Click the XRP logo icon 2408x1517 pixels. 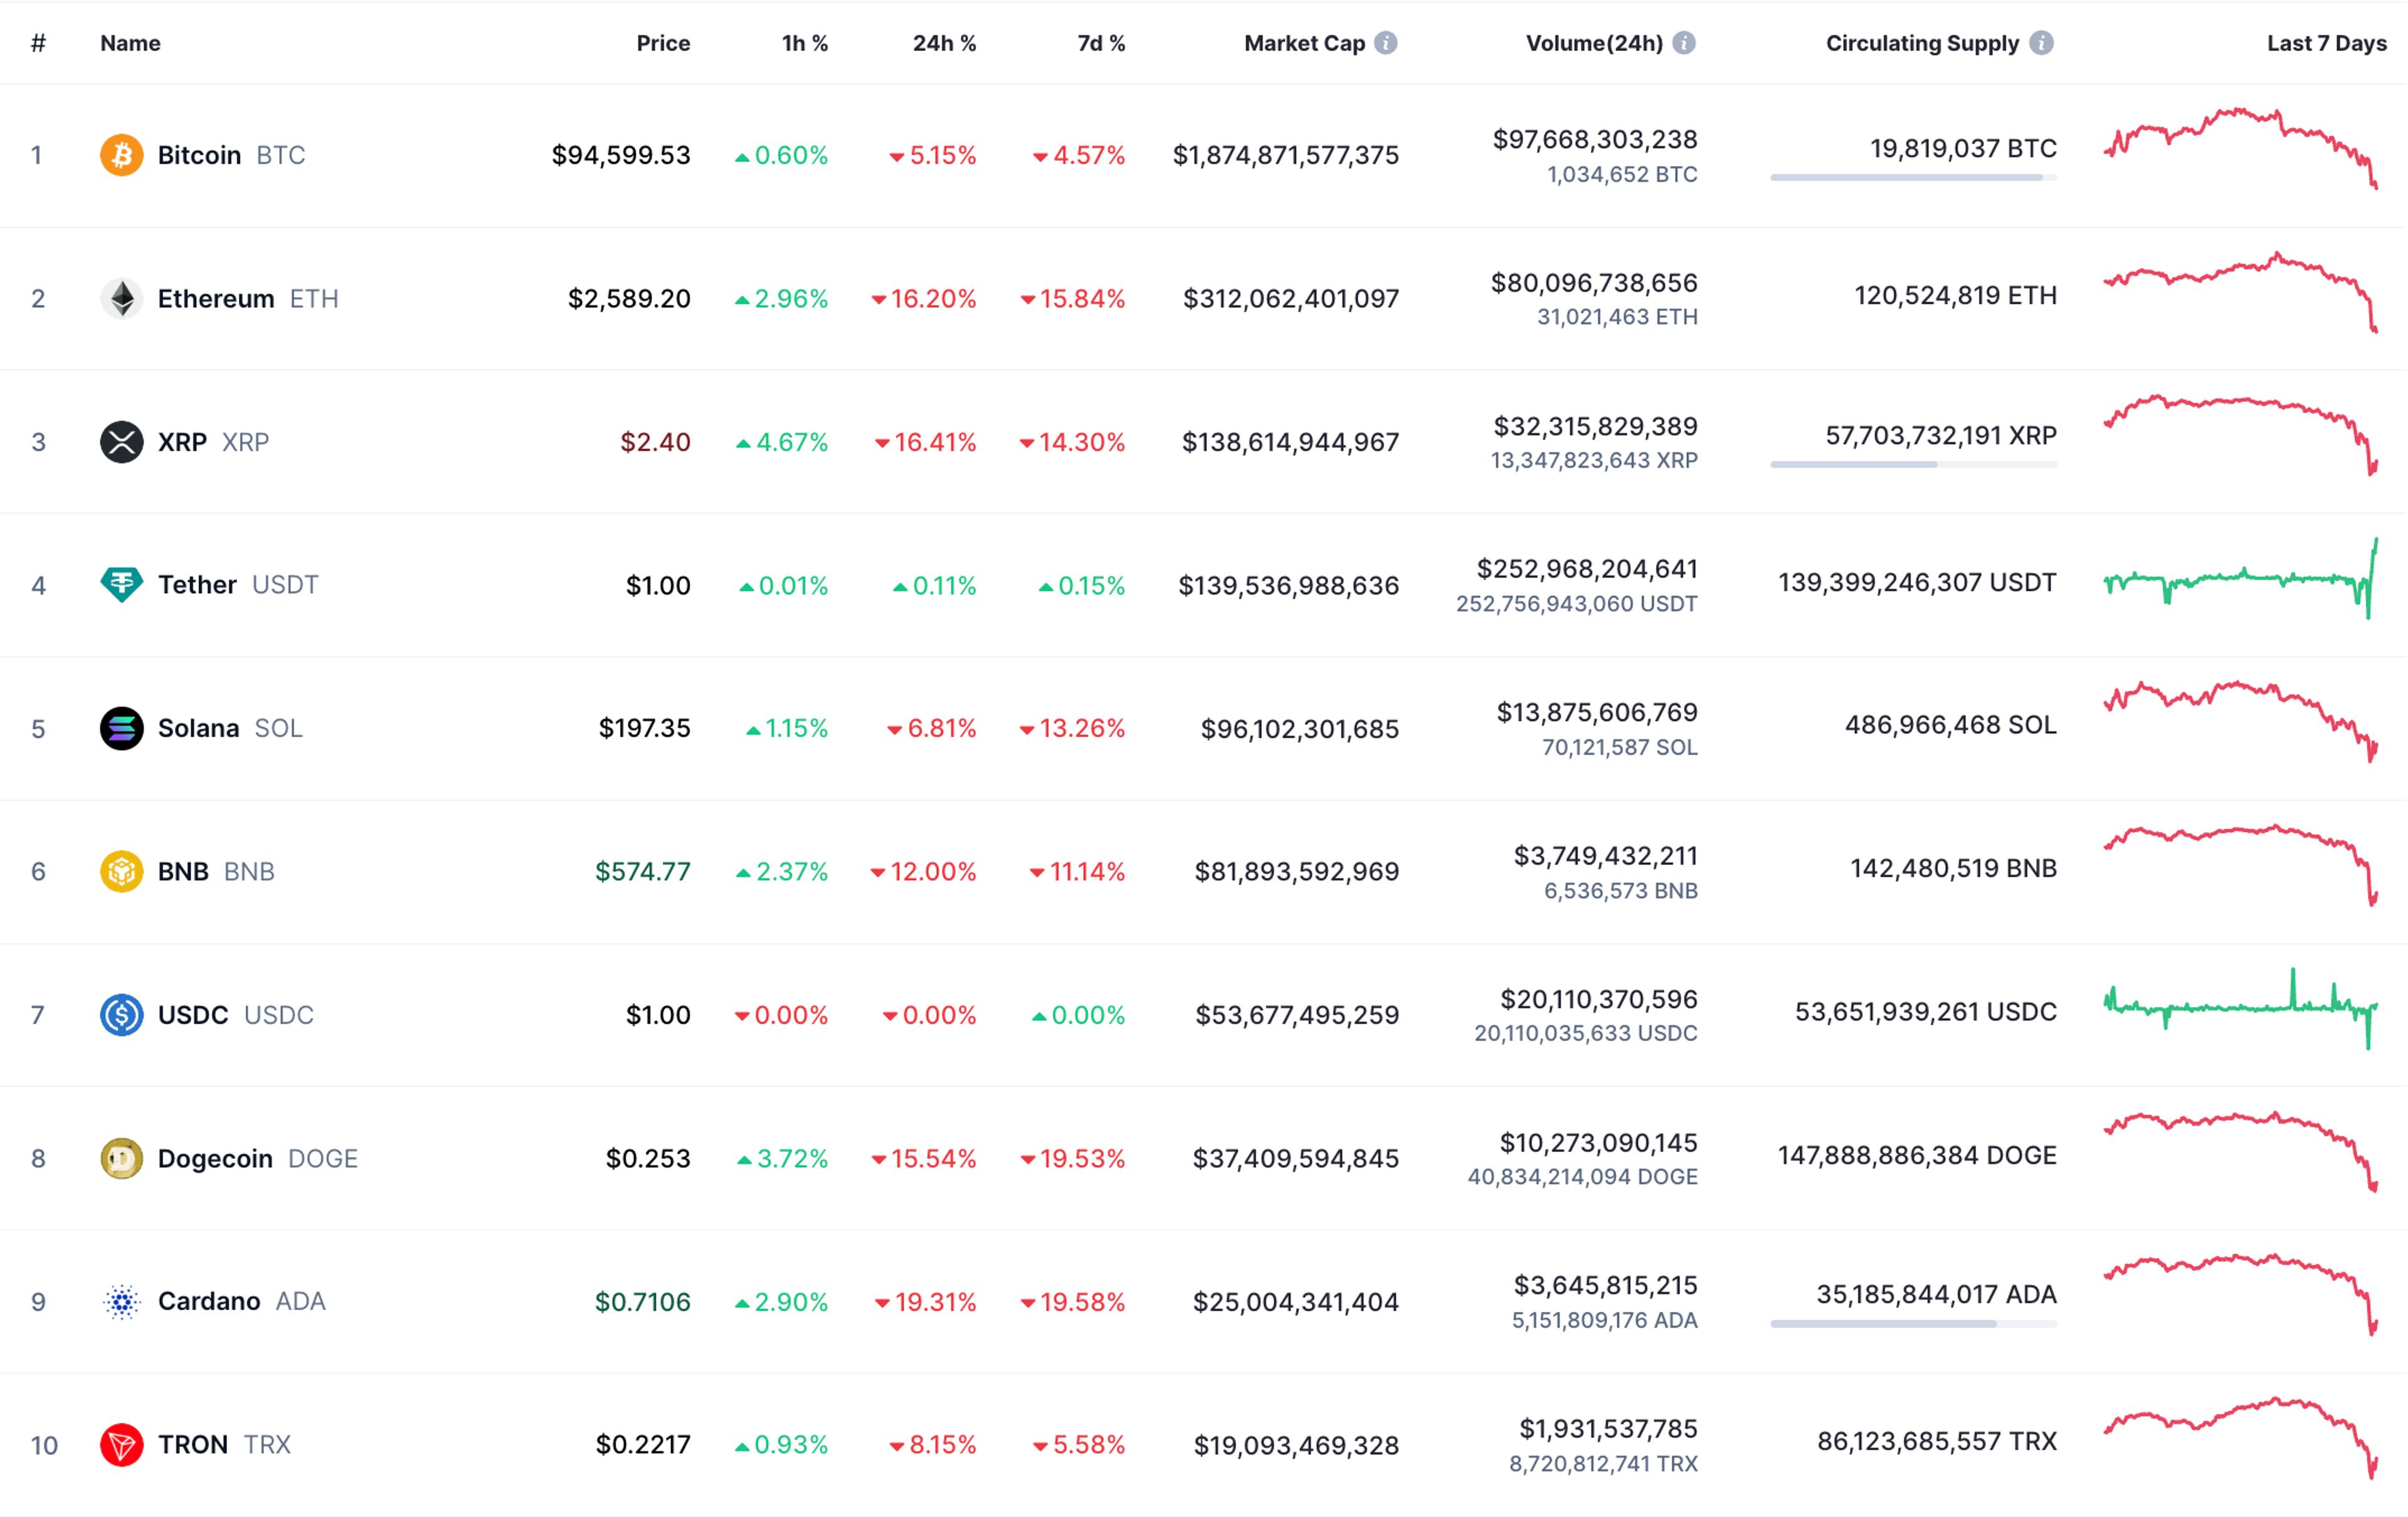[121, 442]
